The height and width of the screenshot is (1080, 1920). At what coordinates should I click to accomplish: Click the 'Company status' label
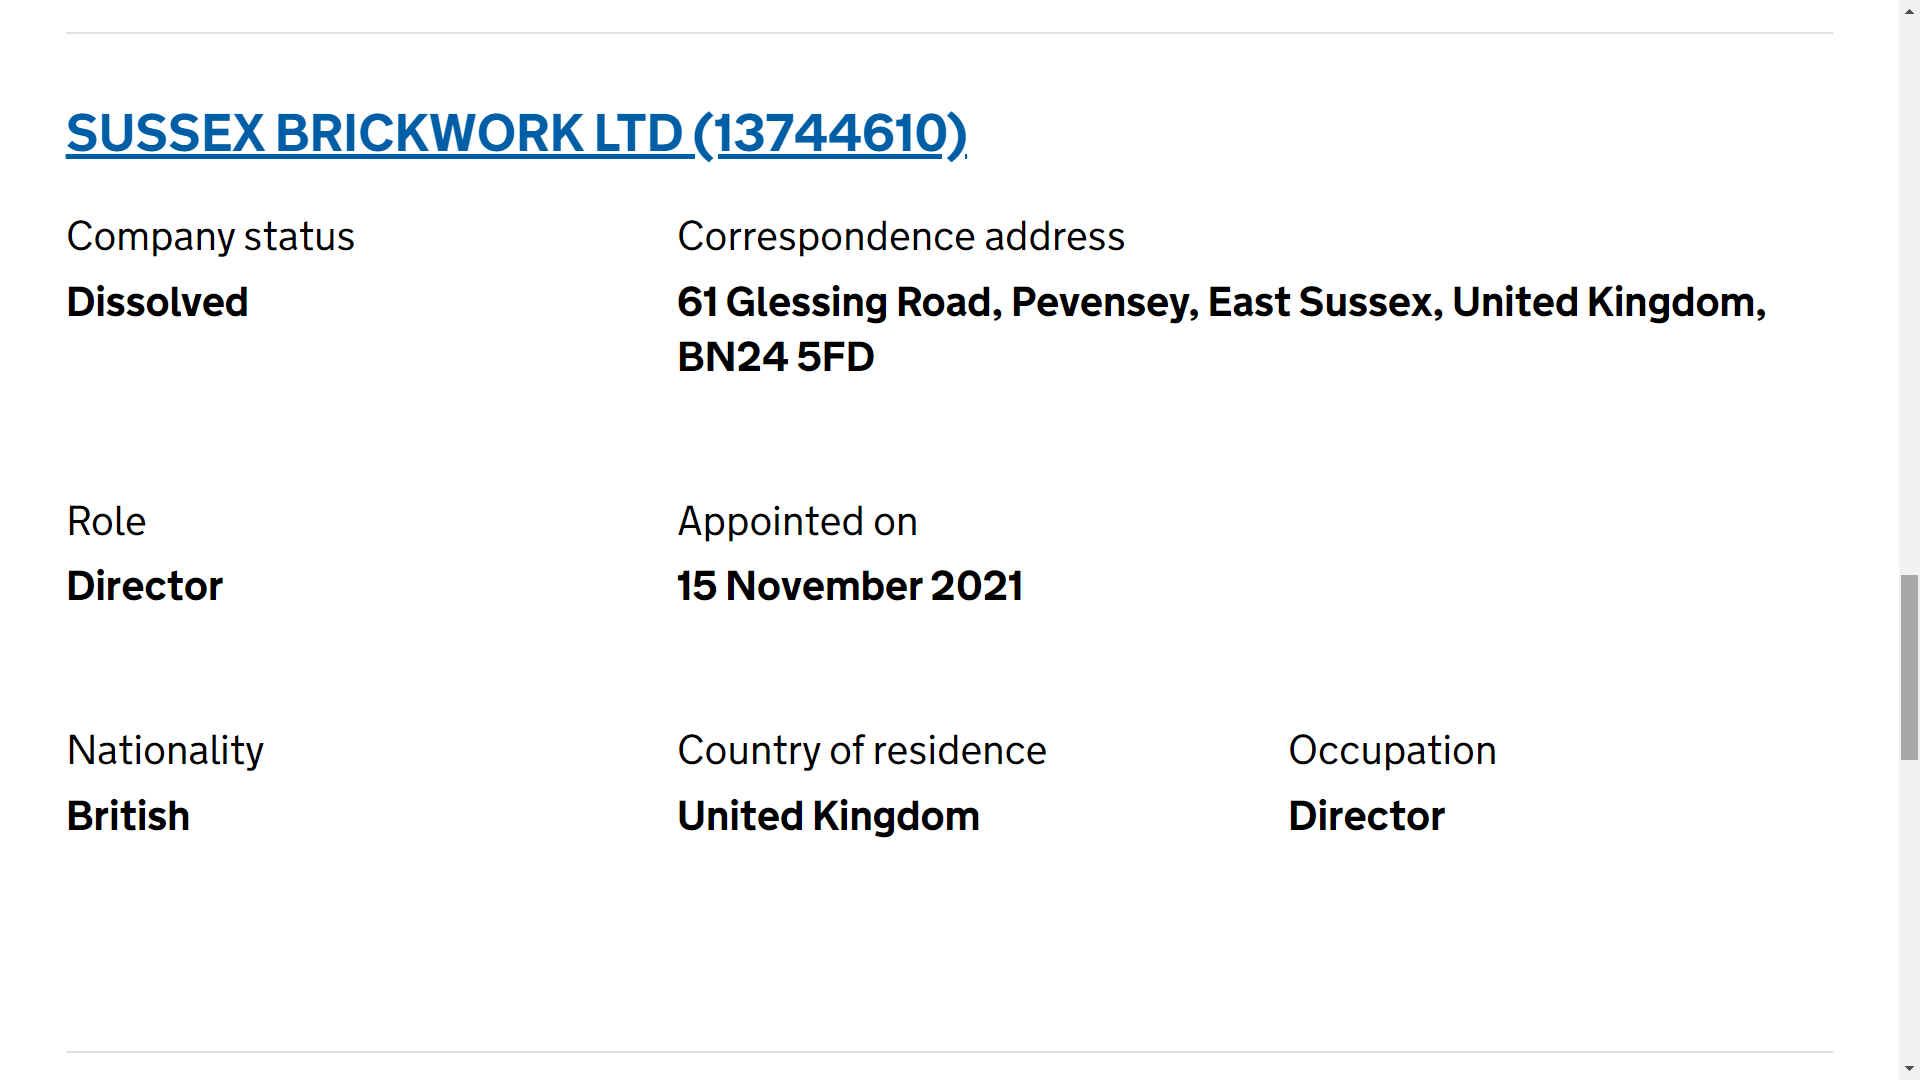[210, 237]
